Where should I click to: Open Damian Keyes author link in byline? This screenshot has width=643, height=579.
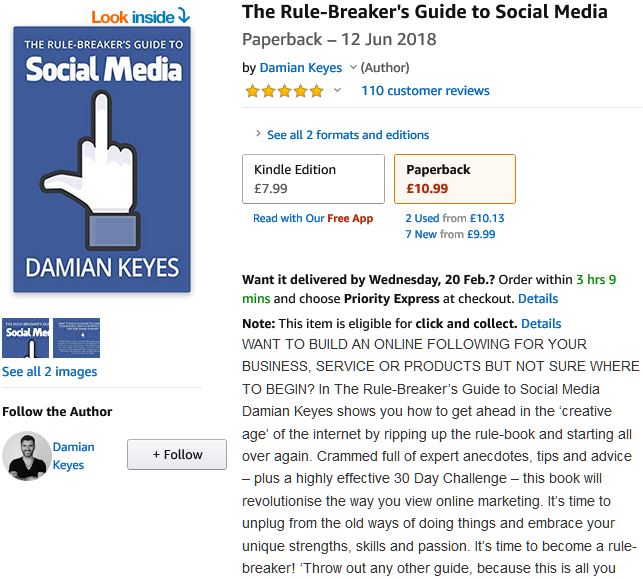(301, 68)
